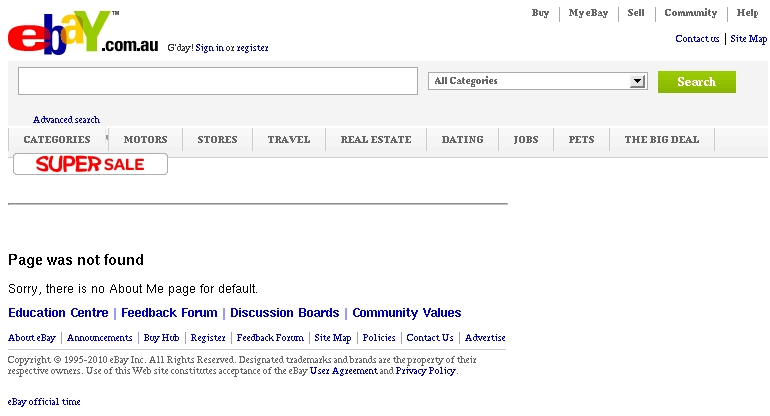The width and height of the screenshot is (770, 416).
Task: Select the Jobs navigation tab
Action: tap(526, 139)
